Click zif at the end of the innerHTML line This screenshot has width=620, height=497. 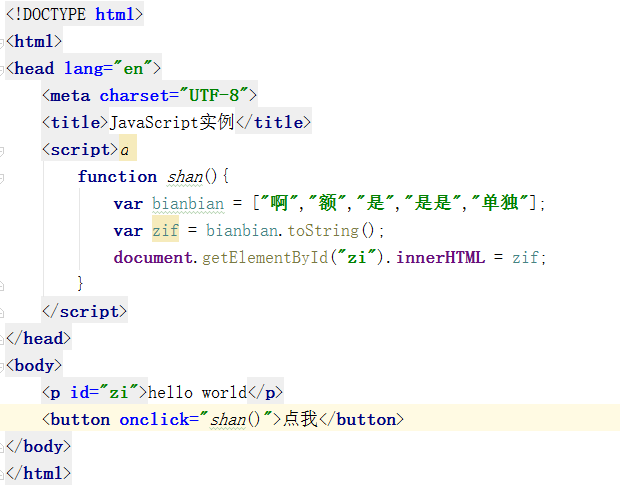(x=525, y=258)
